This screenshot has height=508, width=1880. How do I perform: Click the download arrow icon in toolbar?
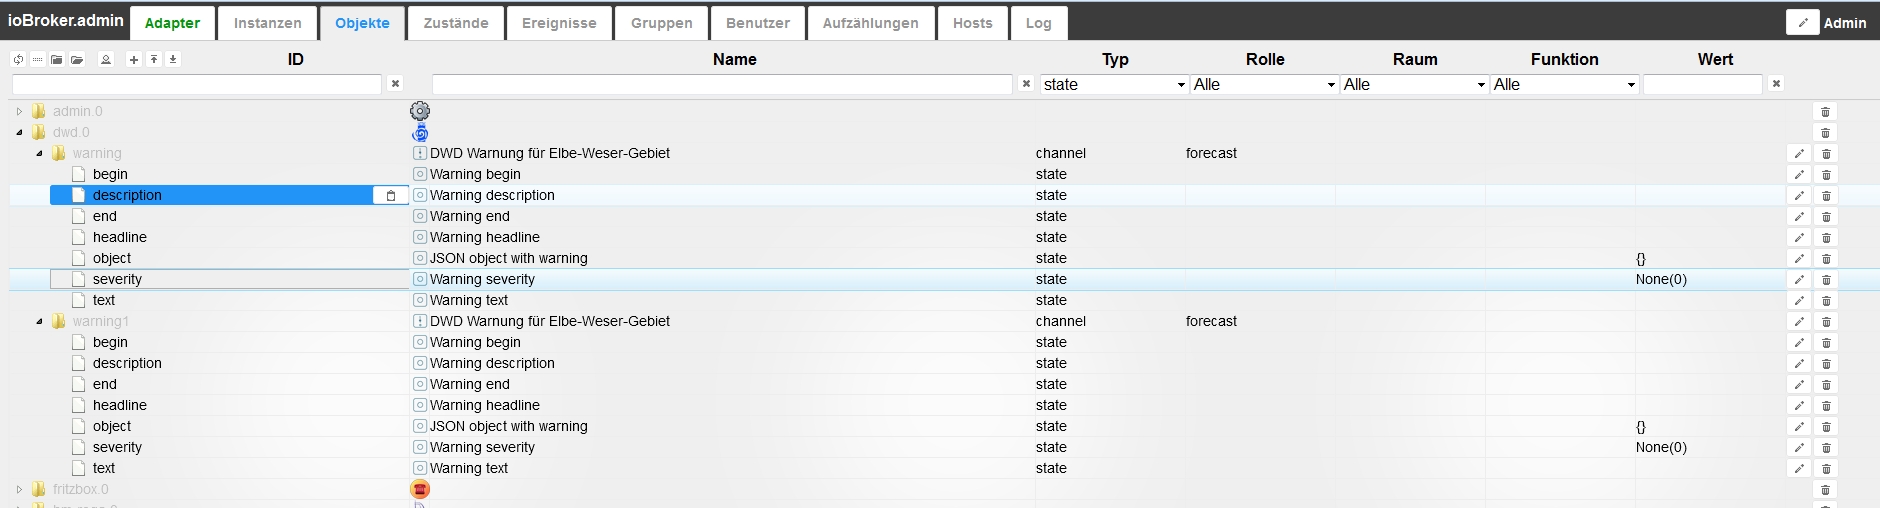(x=173, y=59)
